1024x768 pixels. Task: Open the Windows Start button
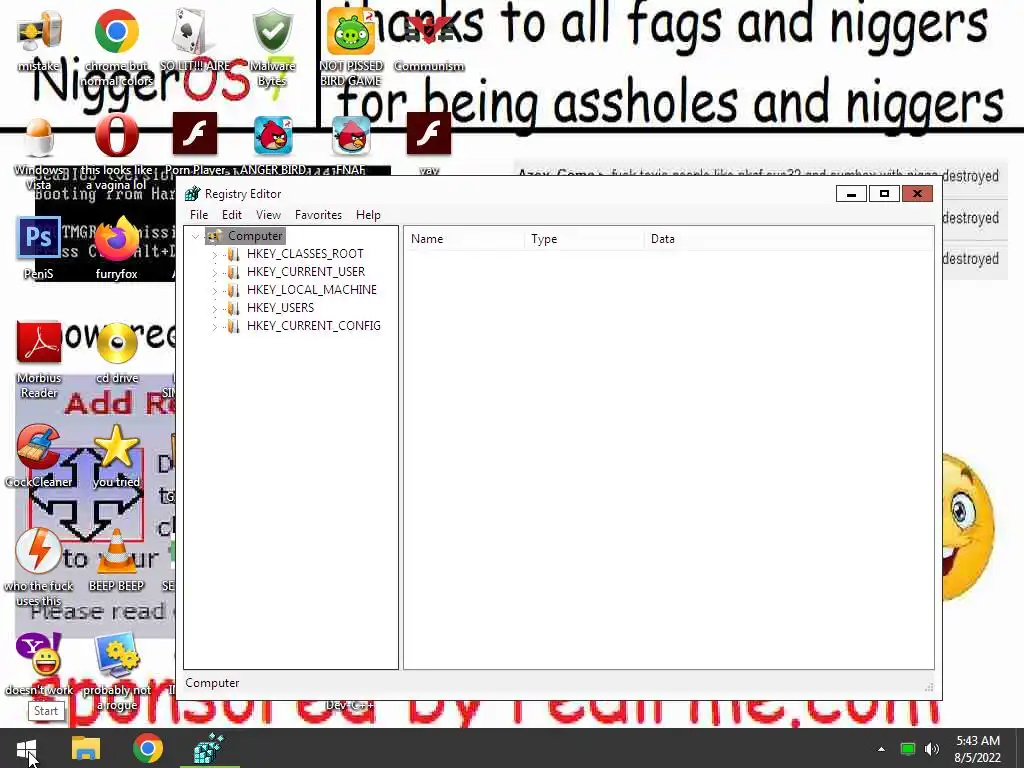pos(26,749)
